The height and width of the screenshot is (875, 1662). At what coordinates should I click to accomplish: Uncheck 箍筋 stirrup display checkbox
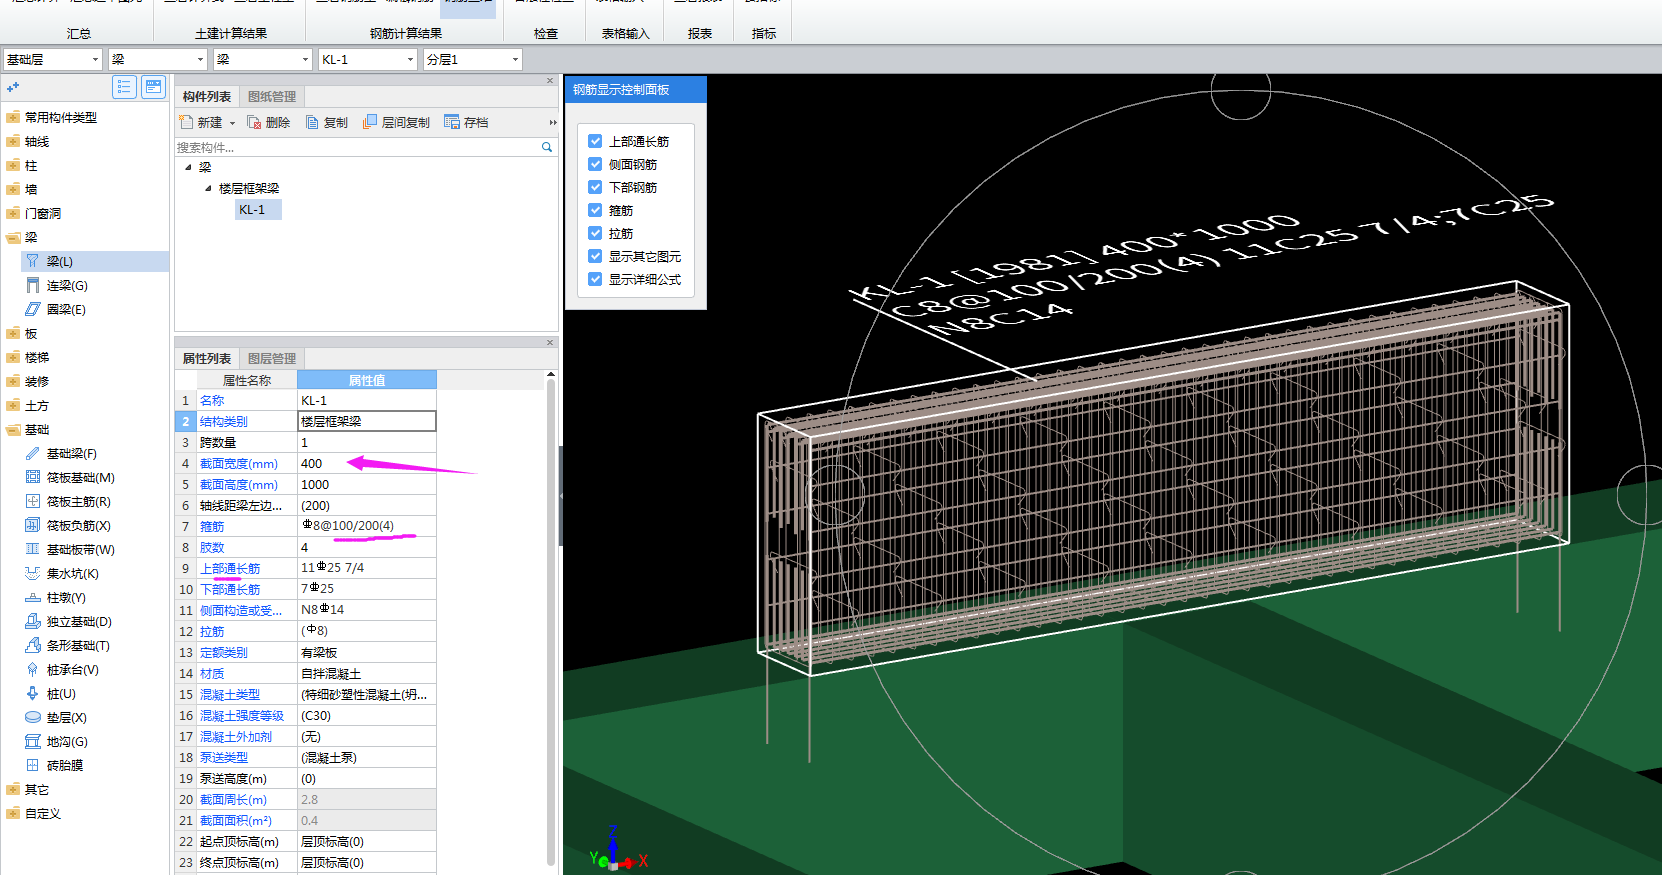click(x=595, y=210)
